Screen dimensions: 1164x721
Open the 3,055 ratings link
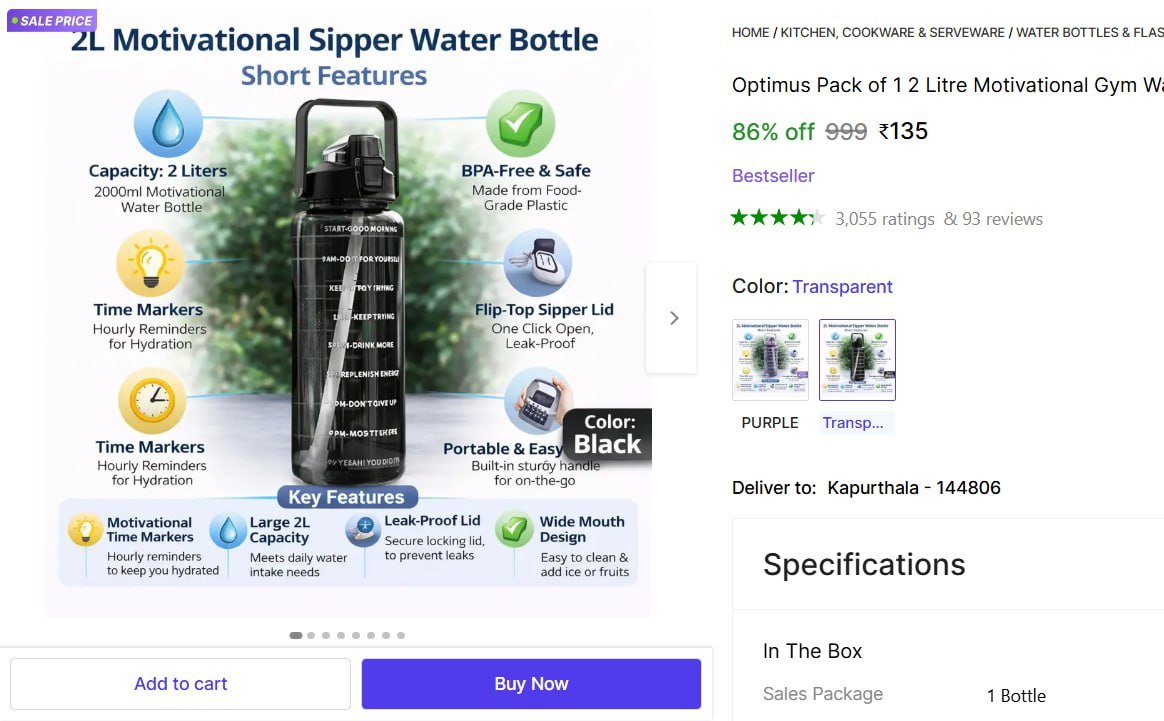pyautogui.click(x=885, y=219)
